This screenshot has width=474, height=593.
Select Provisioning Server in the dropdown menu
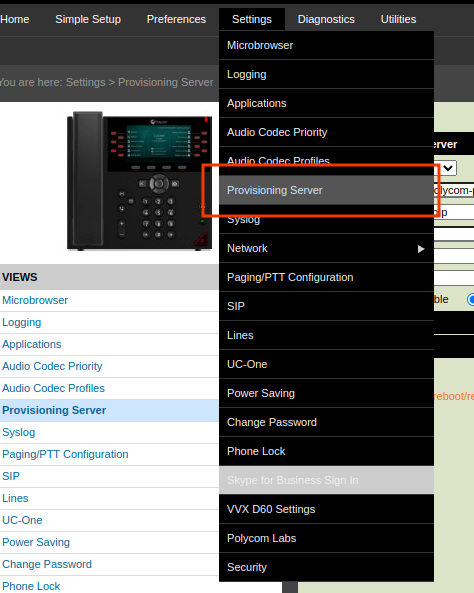click(326, 190)
